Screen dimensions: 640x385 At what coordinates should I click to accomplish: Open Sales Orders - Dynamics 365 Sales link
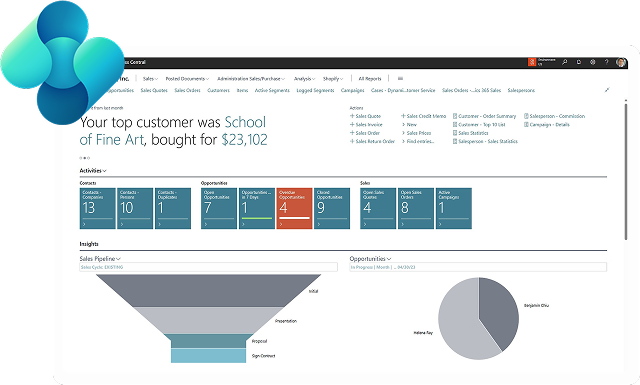(471, 90)
